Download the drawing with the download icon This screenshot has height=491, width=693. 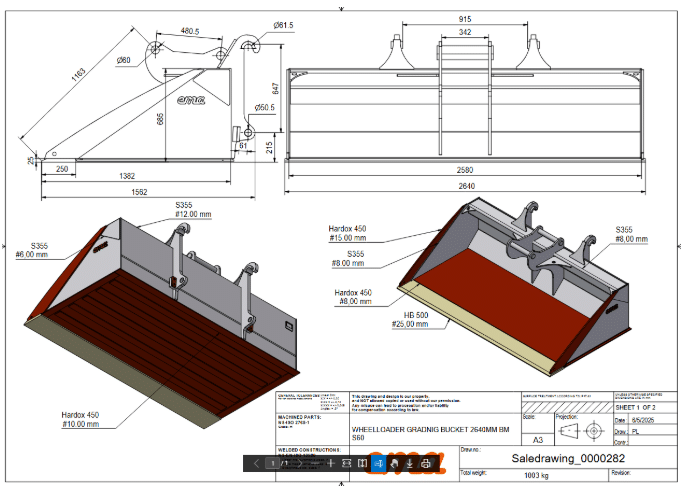[x=410, y=463]
